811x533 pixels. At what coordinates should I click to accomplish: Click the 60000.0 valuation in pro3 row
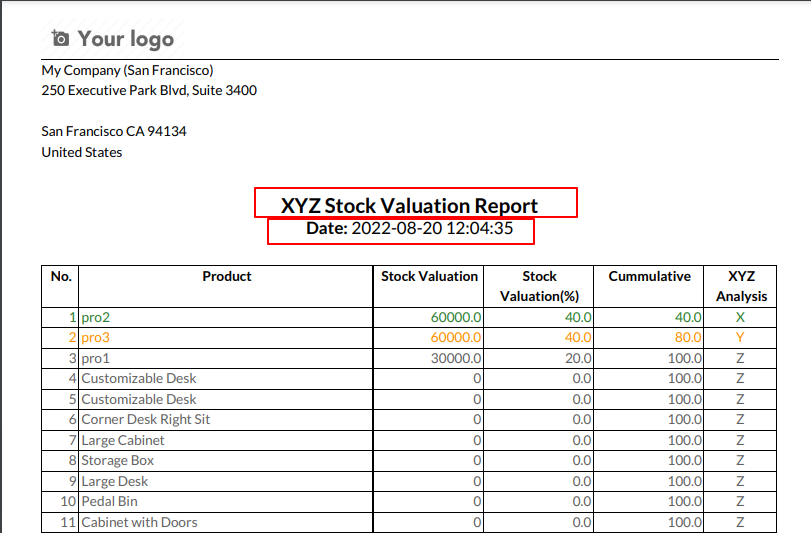pos(456,338)
